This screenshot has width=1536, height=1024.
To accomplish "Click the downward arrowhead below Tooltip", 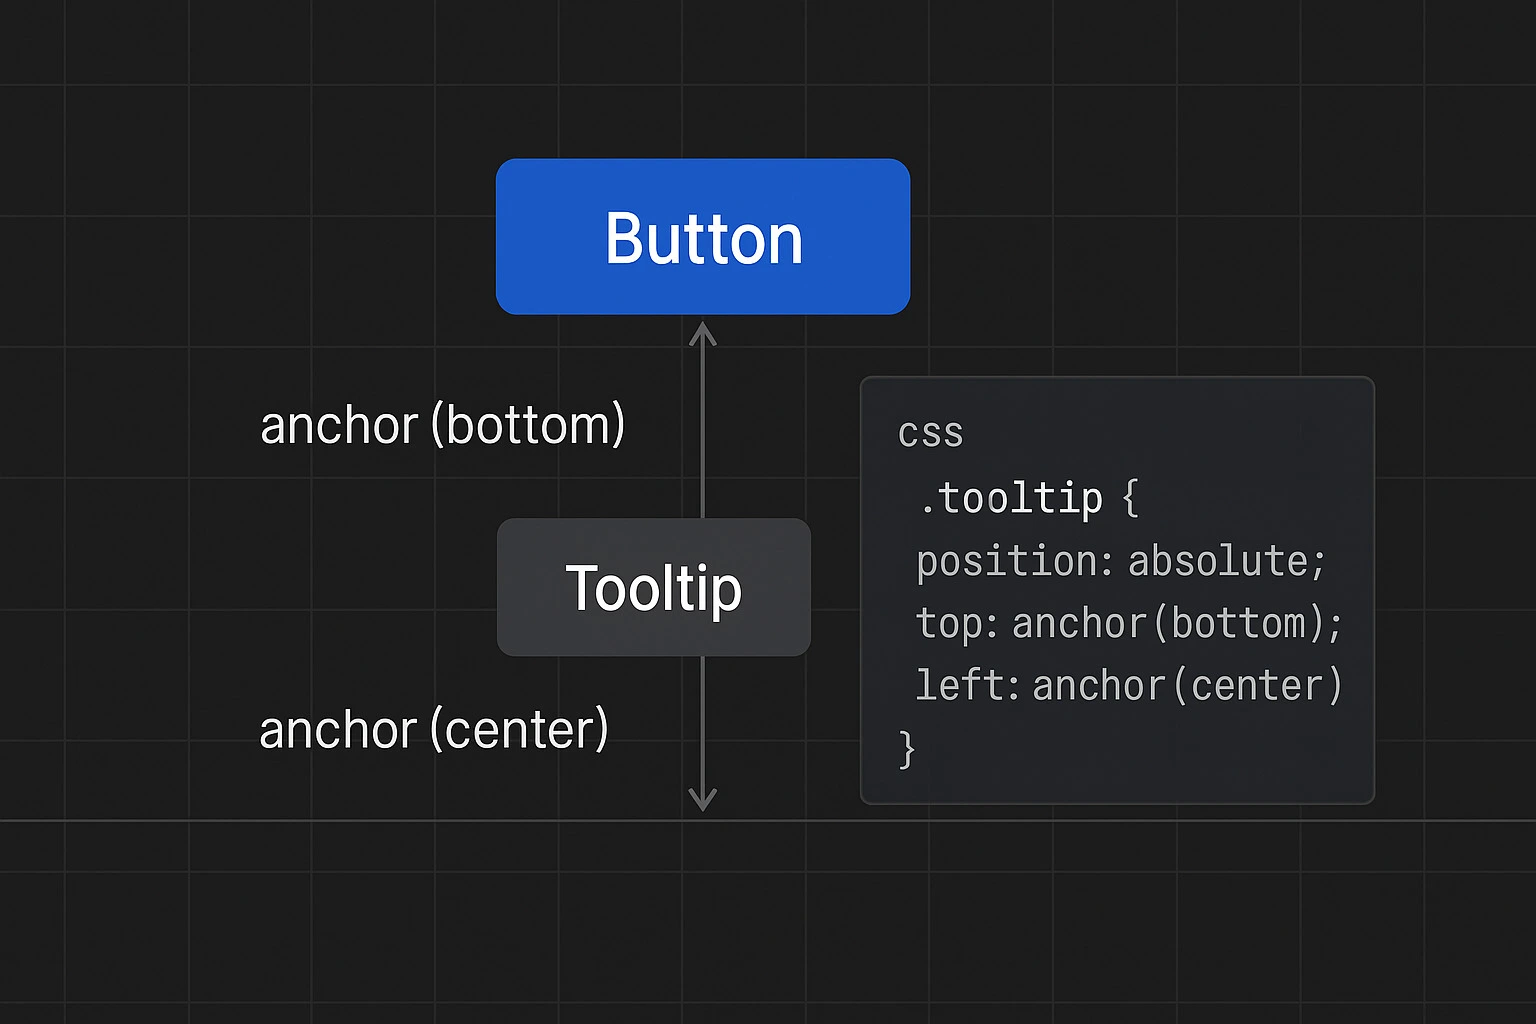I will tap(703, 799).
